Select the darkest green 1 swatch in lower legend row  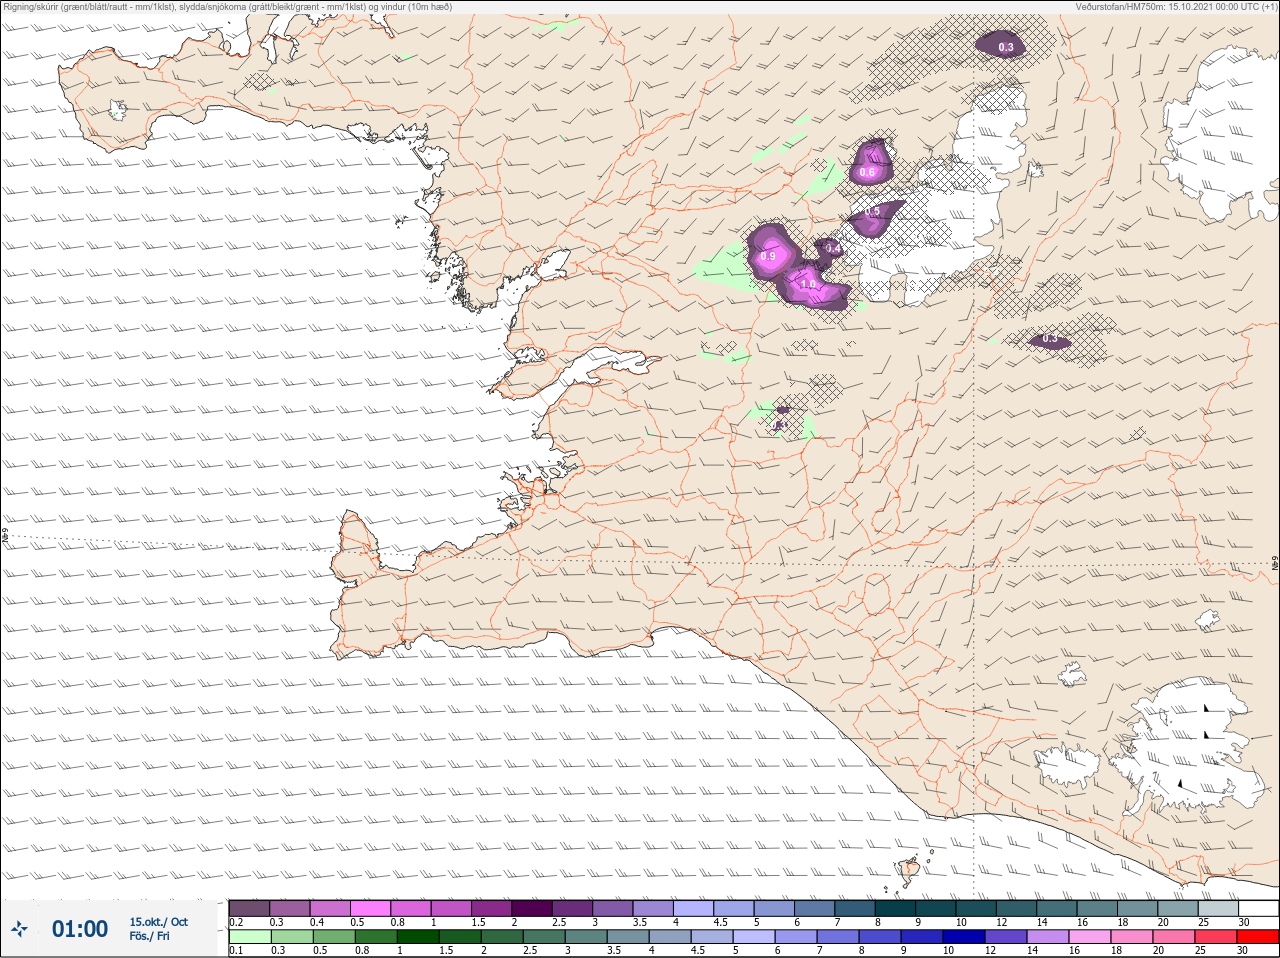tap(417, 936)
